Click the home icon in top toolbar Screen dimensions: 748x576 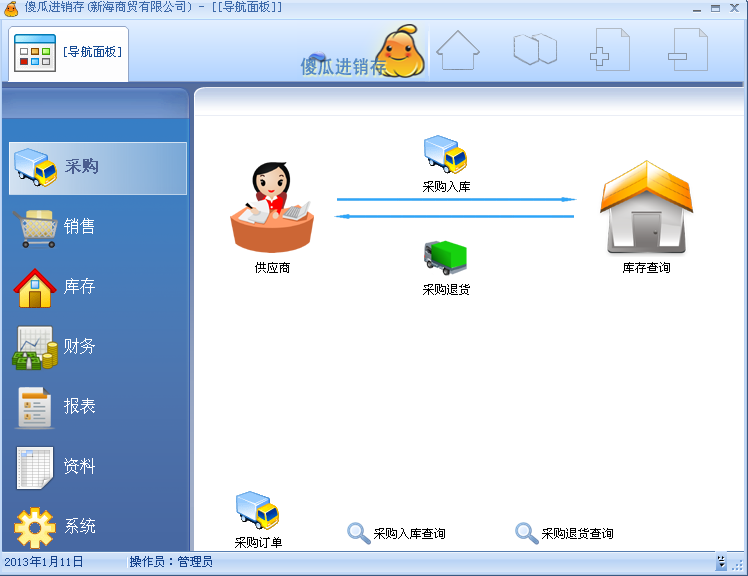(x=458, y=50)
